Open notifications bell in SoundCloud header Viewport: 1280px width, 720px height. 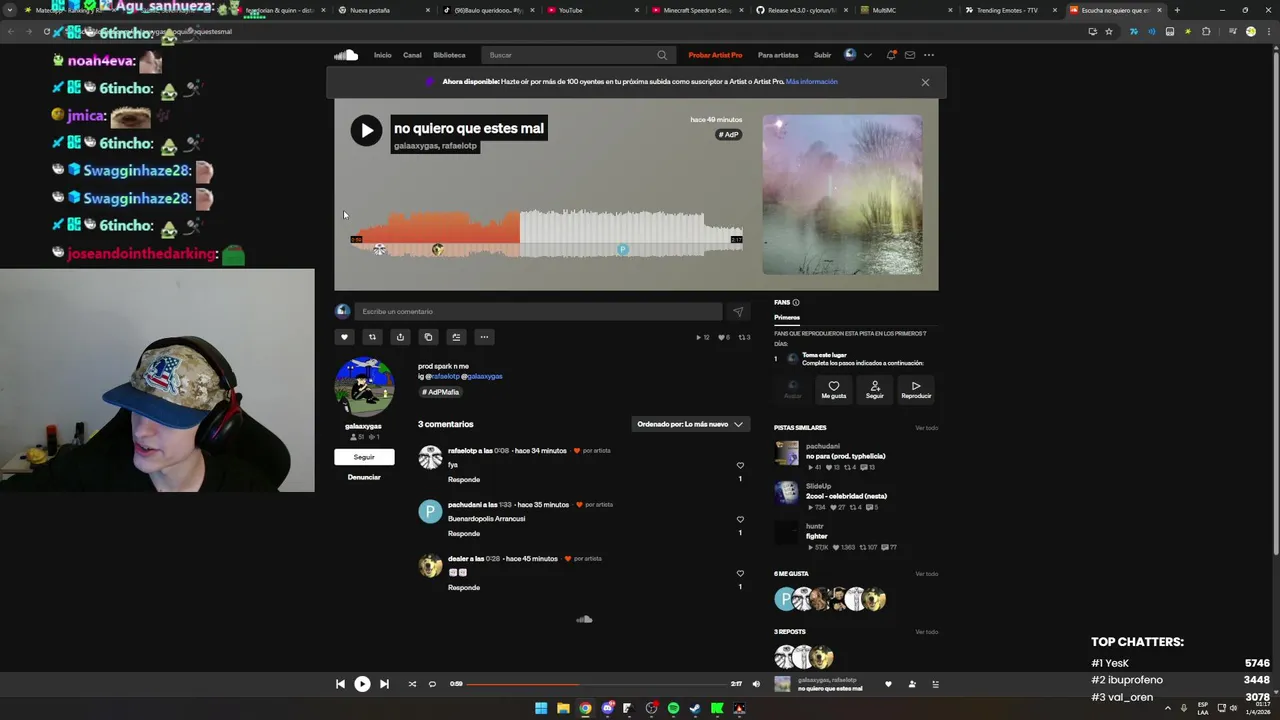tap(891, 55)
